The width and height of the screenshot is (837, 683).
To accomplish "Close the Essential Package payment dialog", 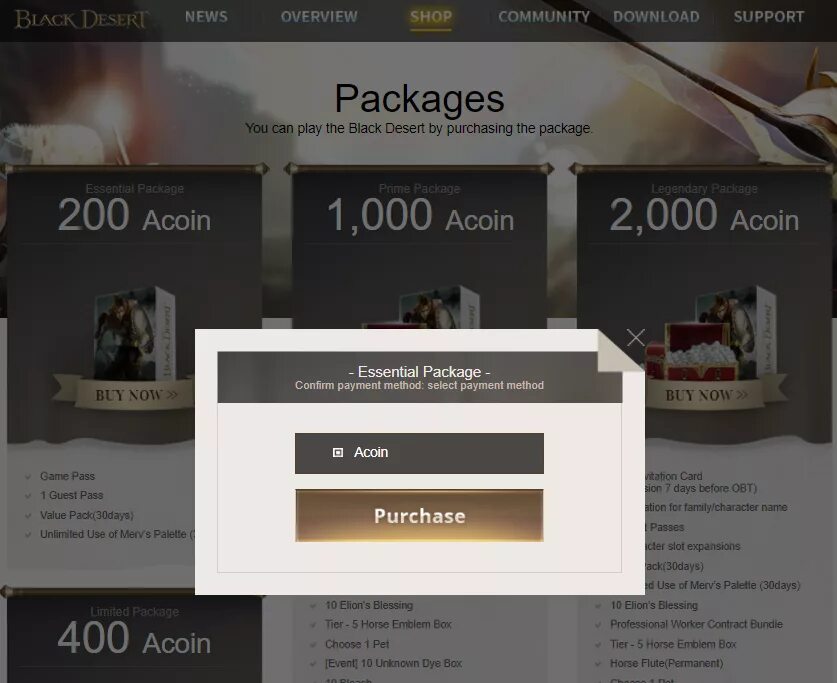I will pyautogui.click(x=635, y=337).
